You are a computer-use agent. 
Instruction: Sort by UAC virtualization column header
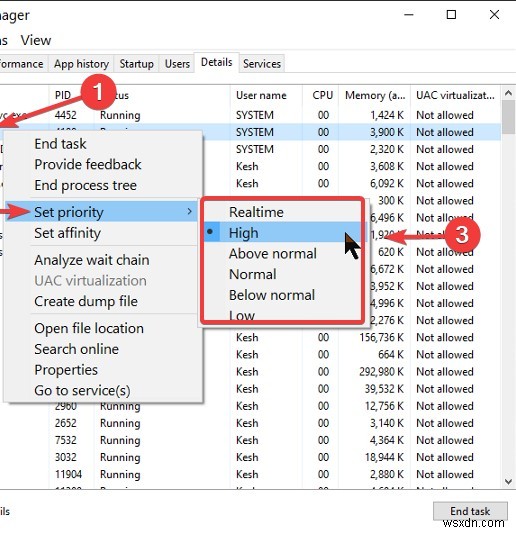click(x=455, y=95)
